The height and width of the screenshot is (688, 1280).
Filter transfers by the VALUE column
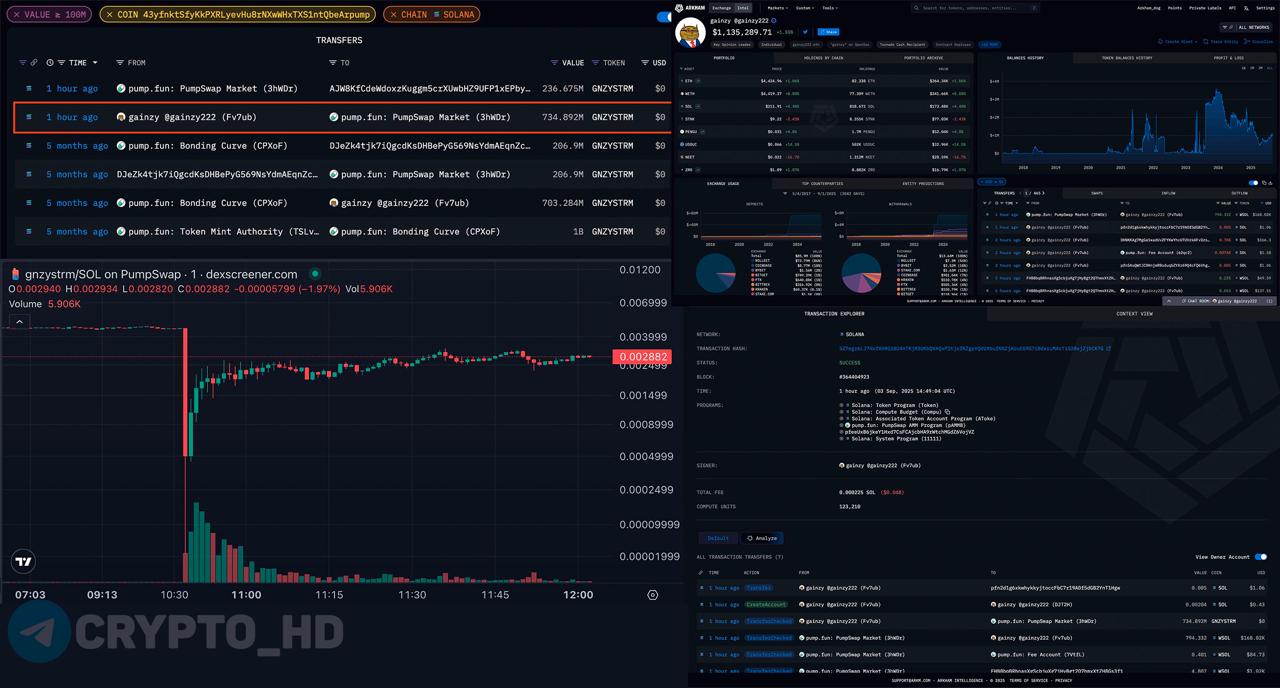pyautogui.click(x=555, y=63)
